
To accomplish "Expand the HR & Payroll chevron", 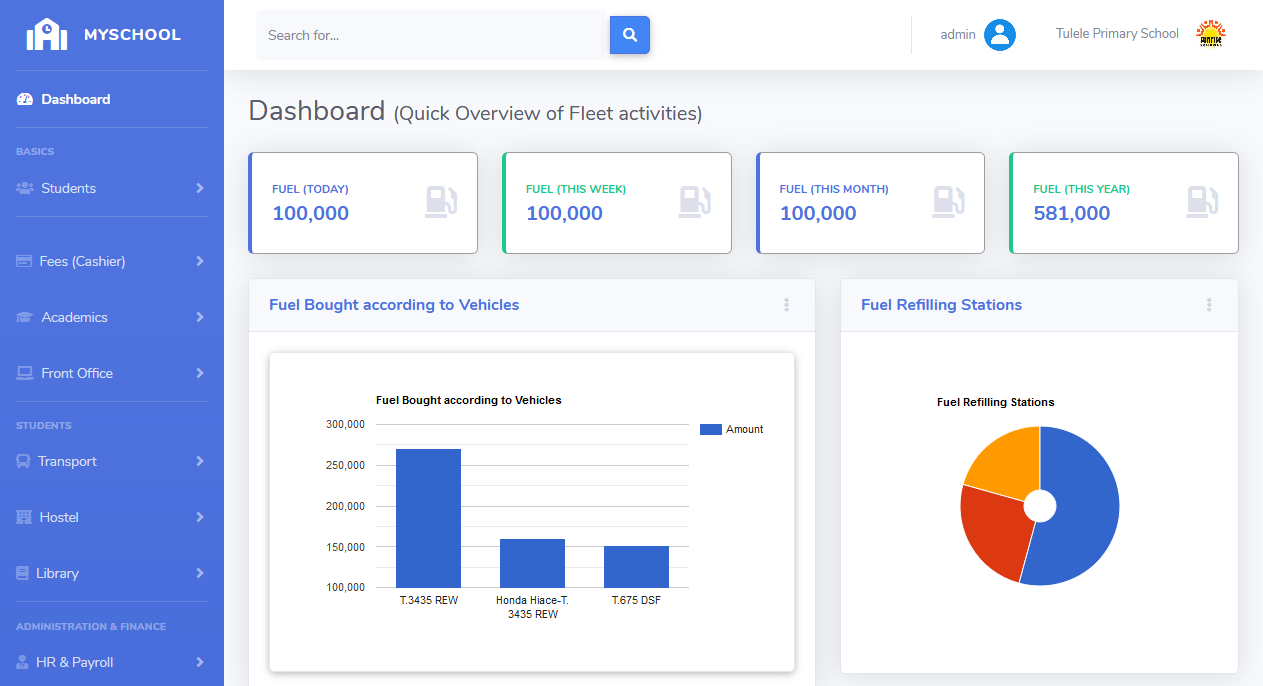I will click(x=200, y=662).
